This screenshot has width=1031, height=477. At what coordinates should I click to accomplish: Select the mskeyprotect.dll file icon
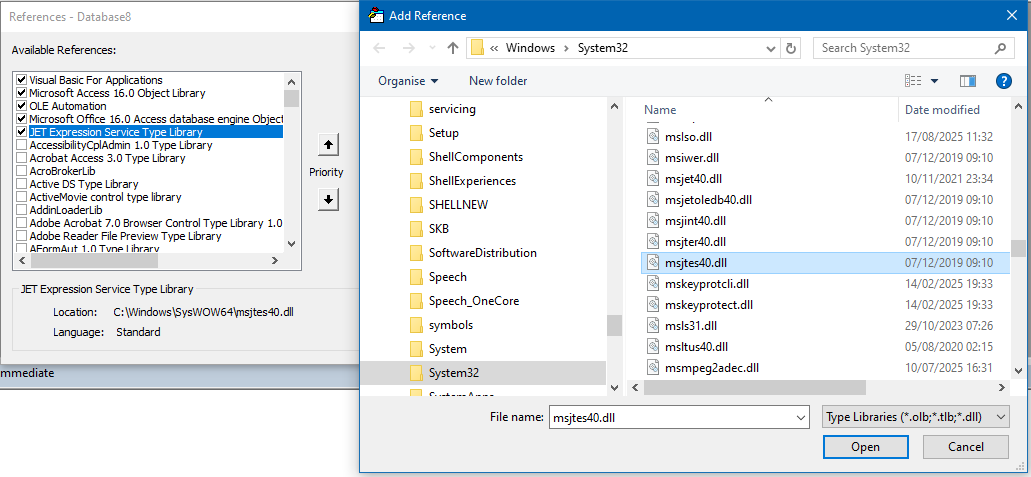click(653, 305)
